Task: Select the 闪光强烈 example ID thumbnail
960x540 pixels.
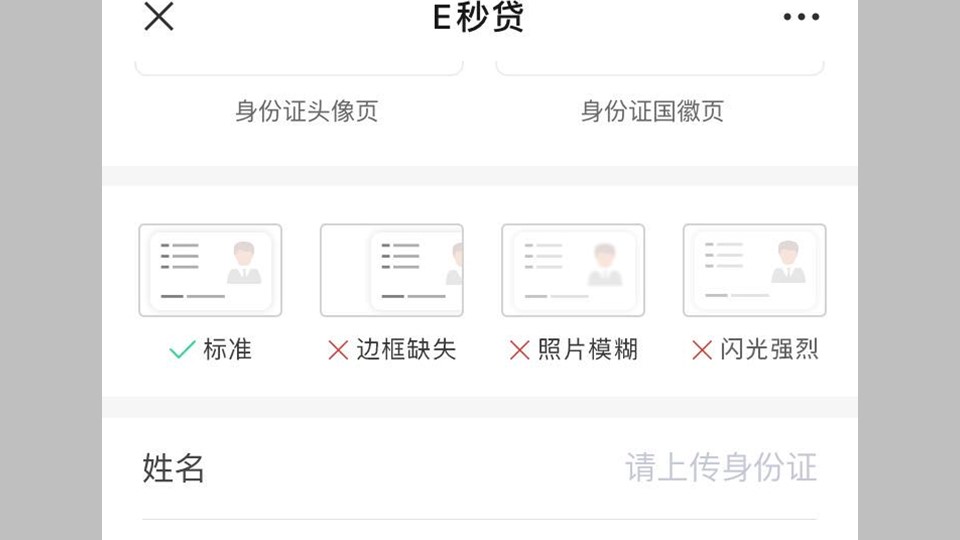Action: (754, 270)
